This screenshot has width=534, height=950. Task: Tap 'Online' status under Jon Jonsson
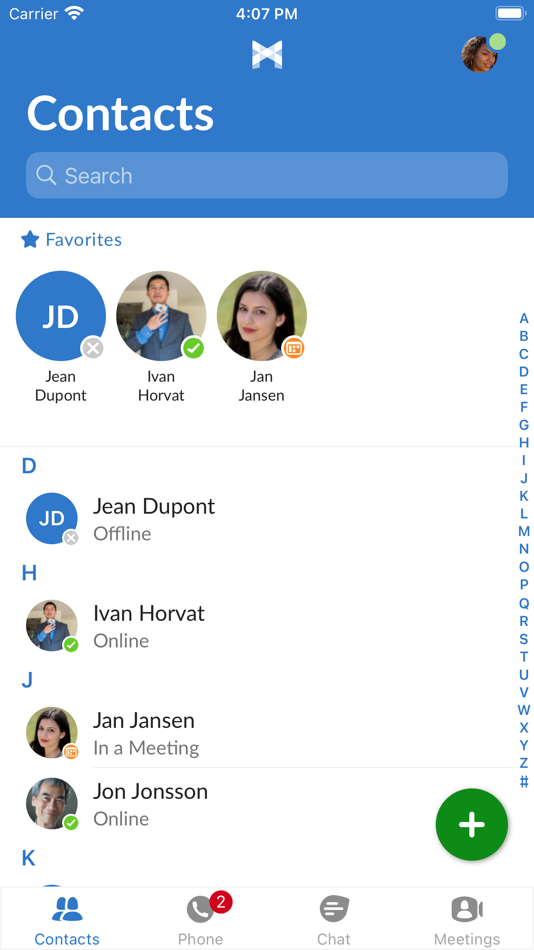(x=121, y=819)
